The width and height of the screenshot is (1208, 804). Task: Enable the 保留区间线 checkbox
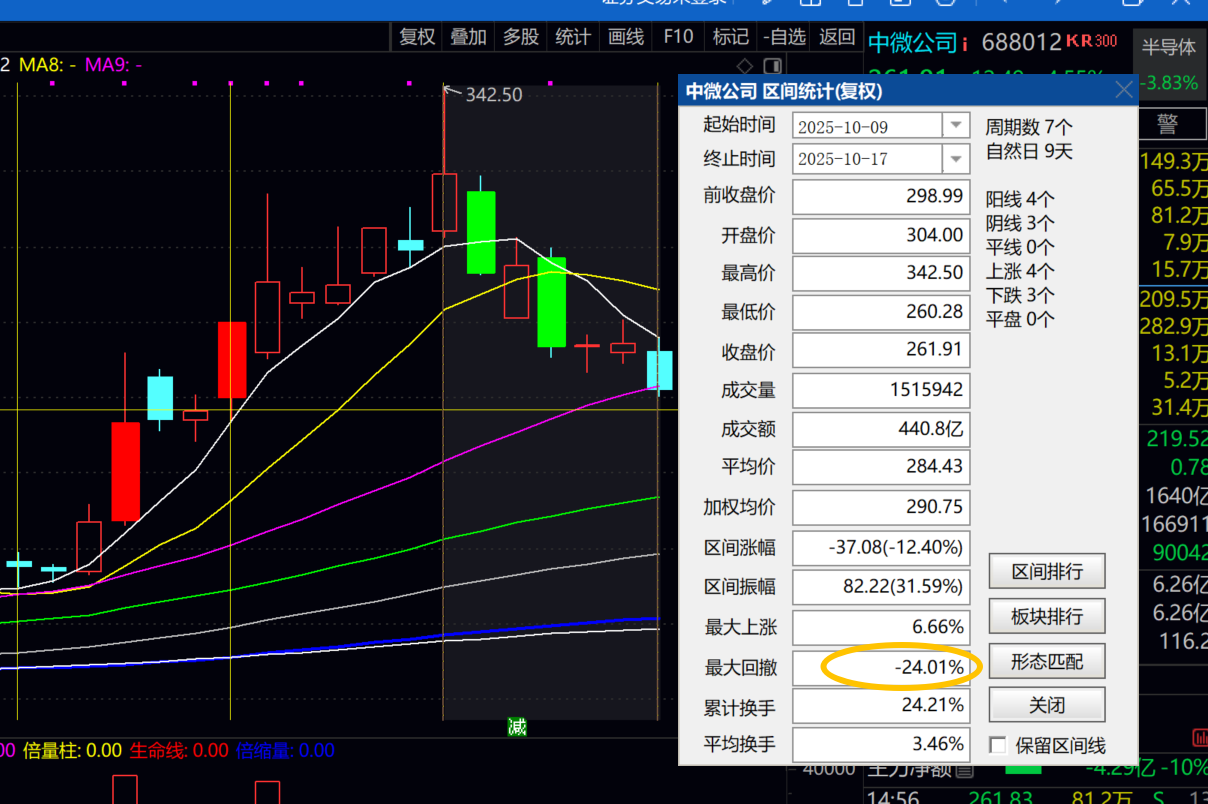[x=997, y=745]
